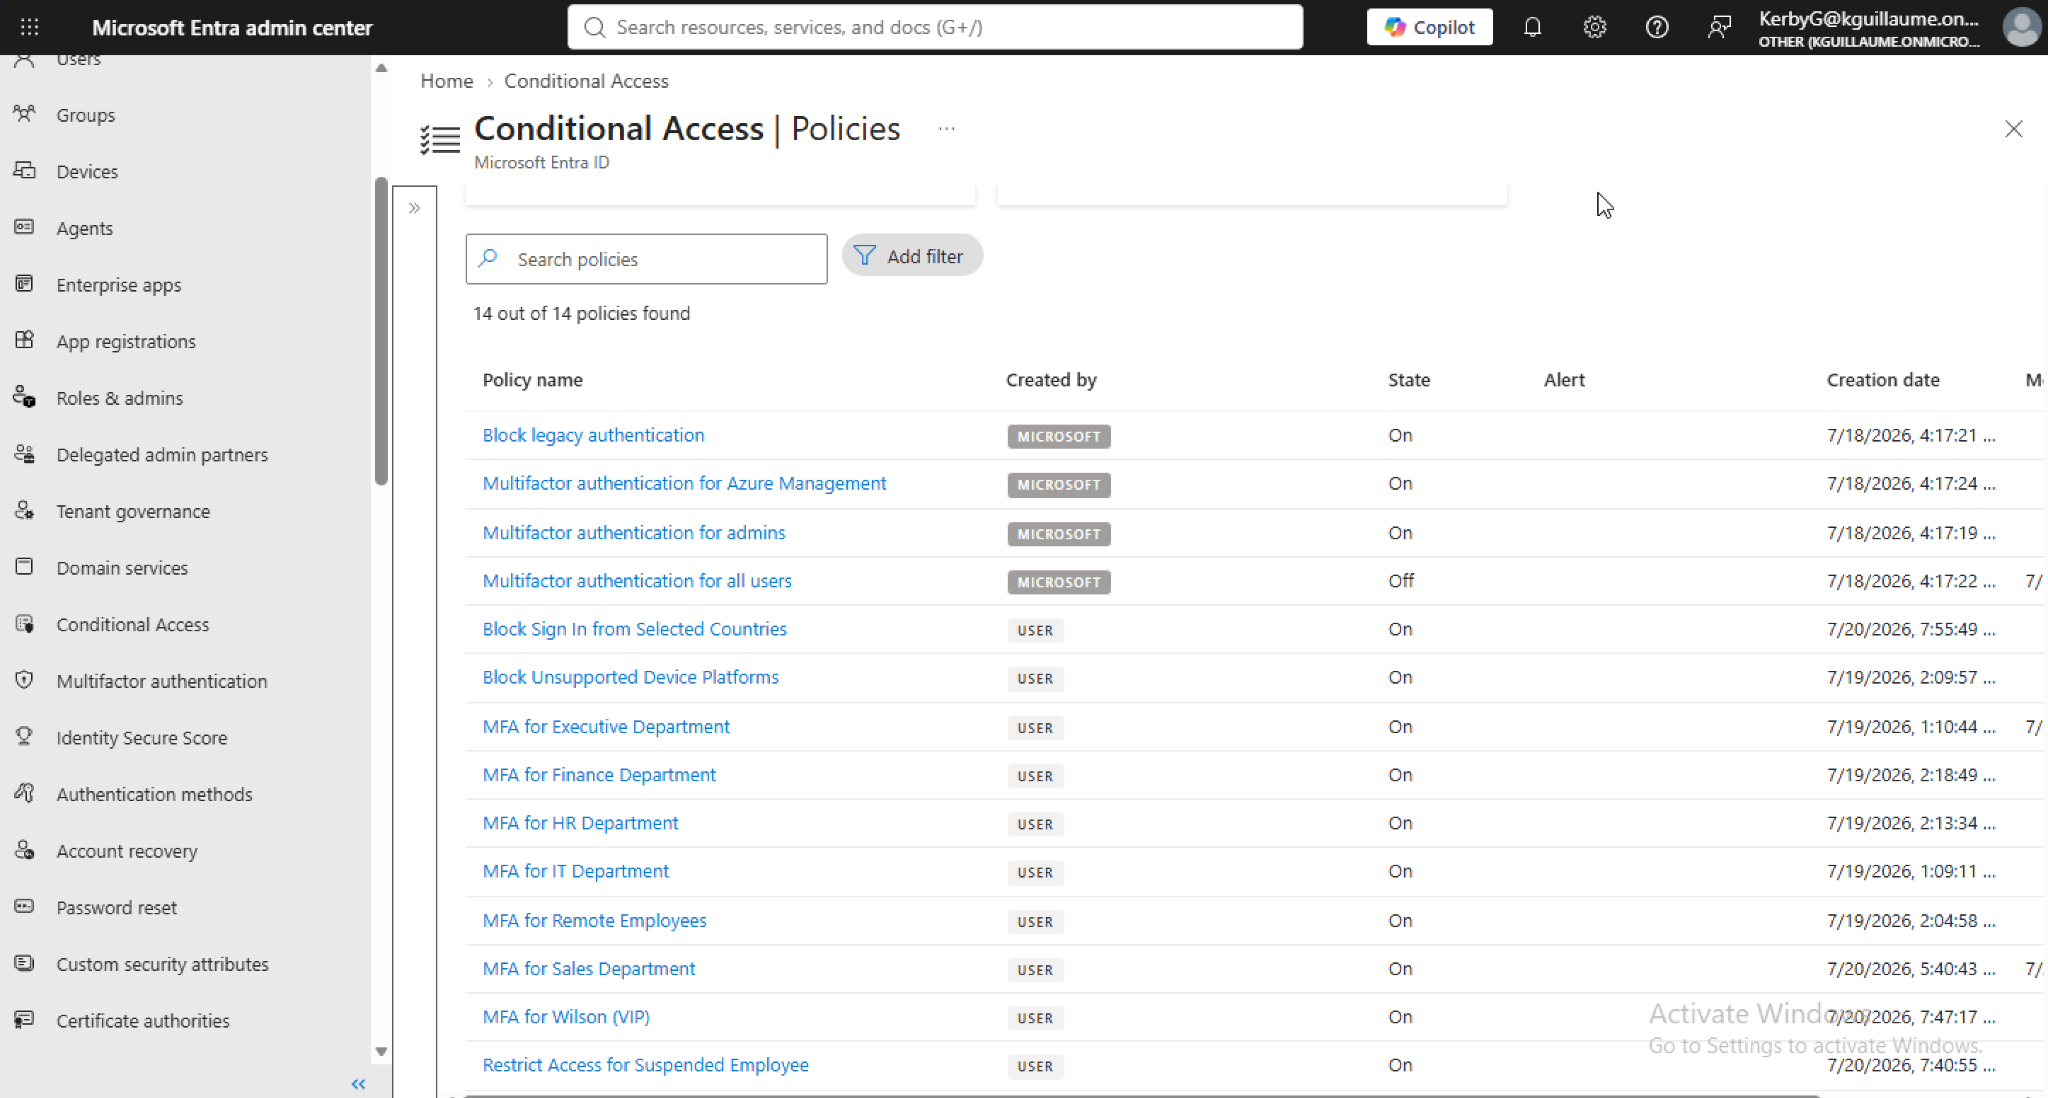Open MFA for Finance Department policy
Viewport: 2048px width, 1098px height.
tap(599, 775)
